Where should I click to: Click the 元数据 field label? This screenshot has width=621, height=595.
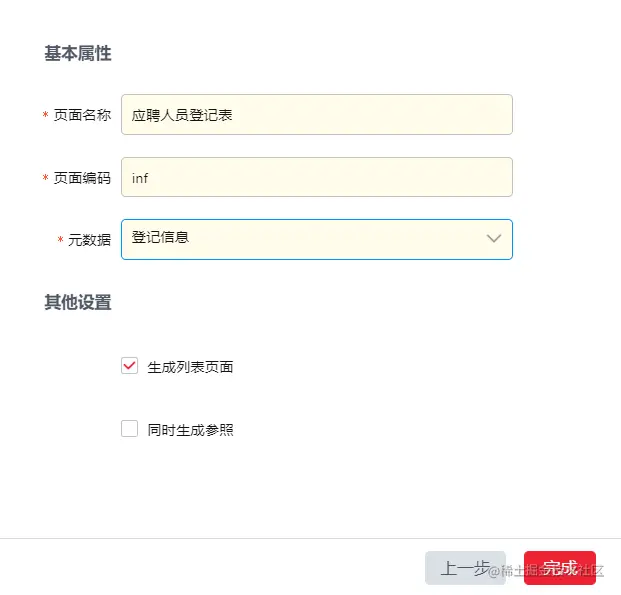coord(89,241)
